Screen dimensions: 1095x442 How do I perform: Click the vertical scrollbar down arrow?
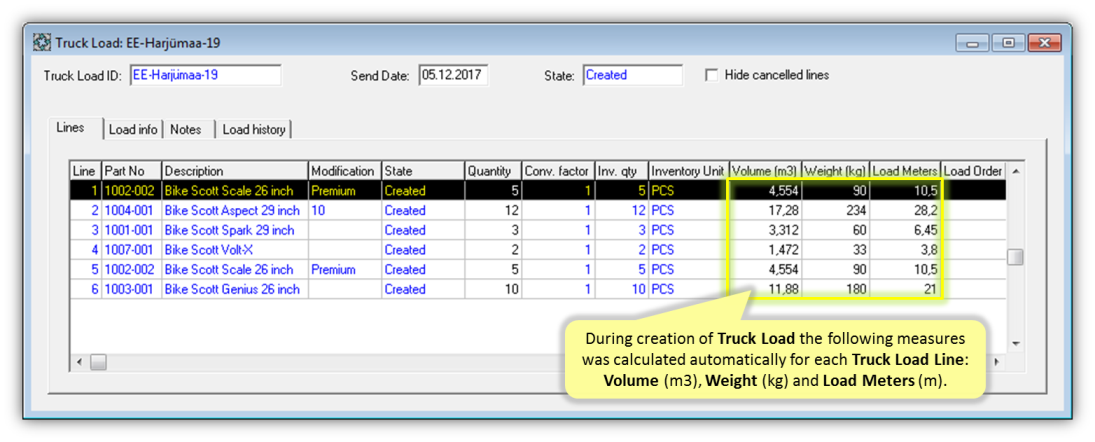[1015, 344]
